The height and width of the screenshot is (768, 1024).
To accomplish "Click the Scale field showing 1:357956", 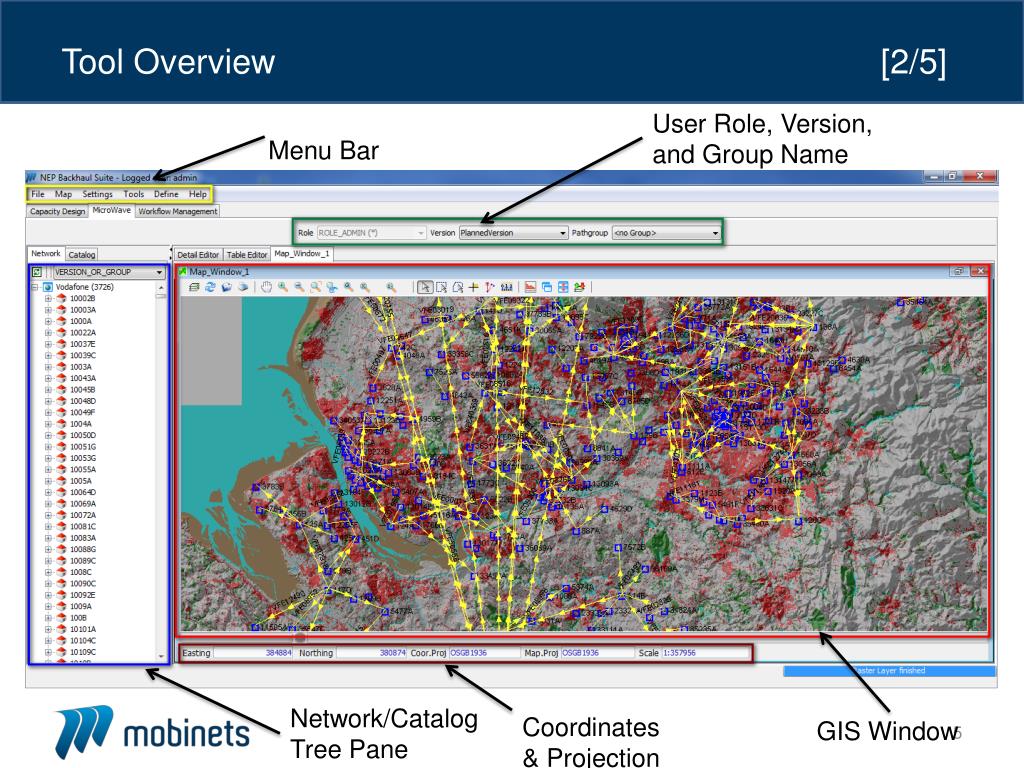I will pos(705,653).
